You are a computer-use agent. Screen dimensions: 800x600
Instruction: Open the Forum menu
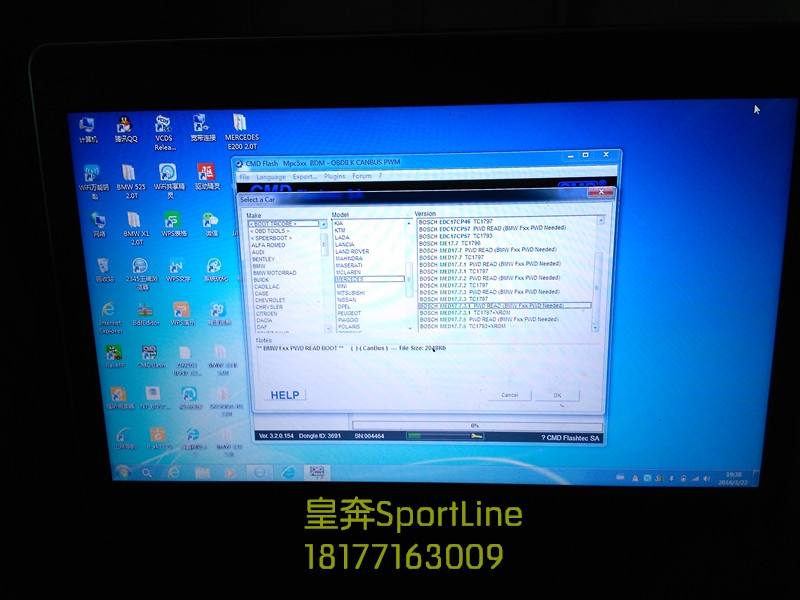click(362, 176)
